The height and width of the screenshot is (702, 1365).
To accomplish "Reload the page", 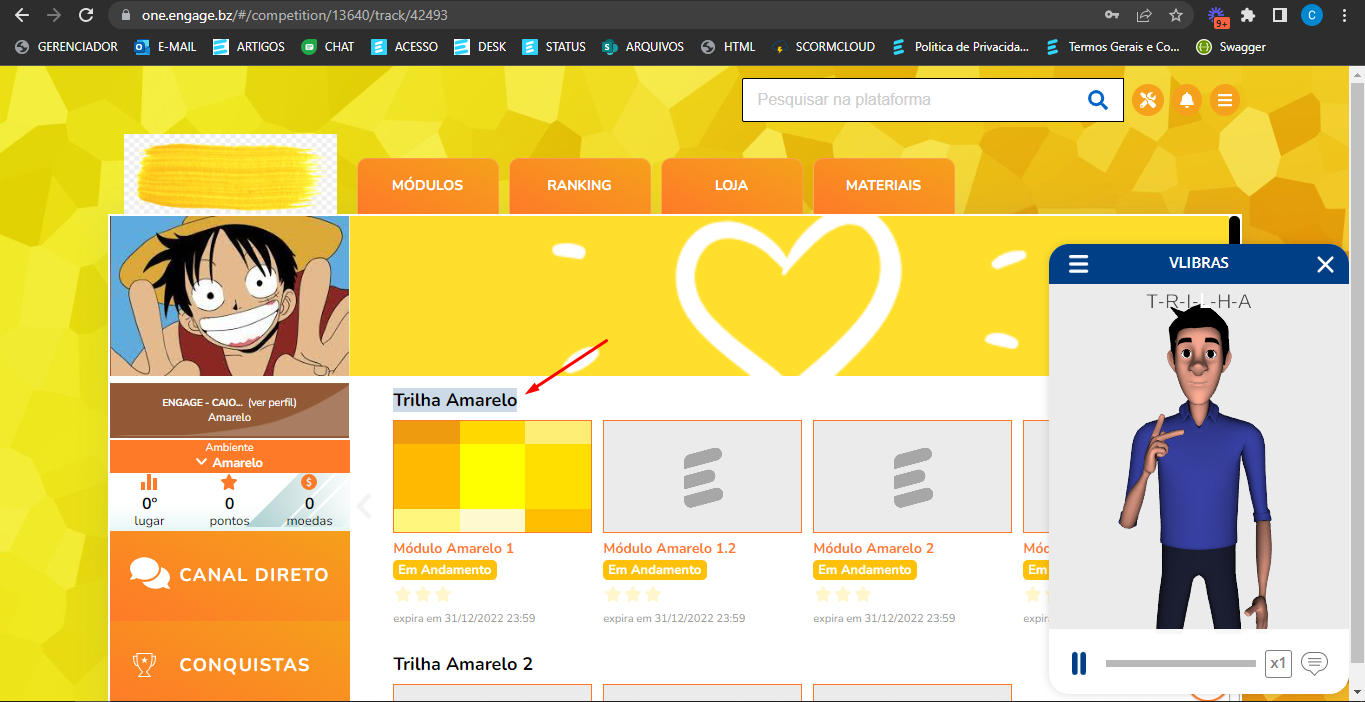I will (x=86, y=15).
